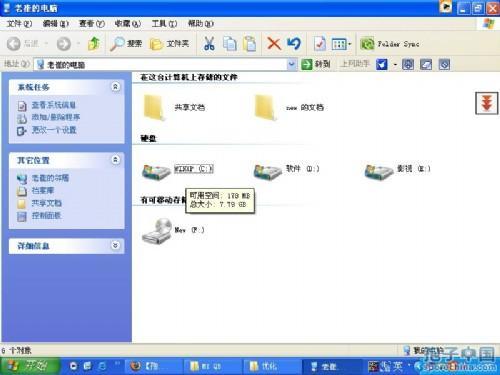Collapse the System Tasks (系统任务) panel
500x375 pixels.
point(115,87)
